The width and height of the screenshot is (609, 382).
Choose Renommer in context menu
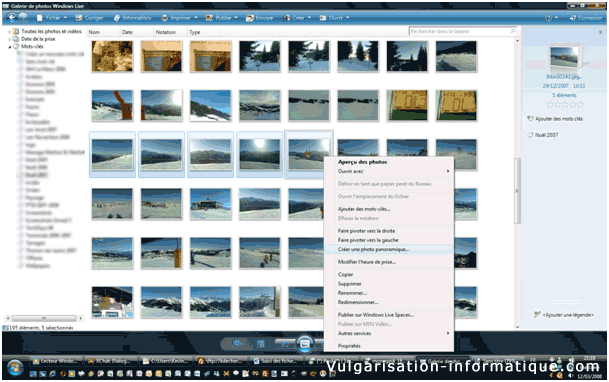click(x=389, y=293)
